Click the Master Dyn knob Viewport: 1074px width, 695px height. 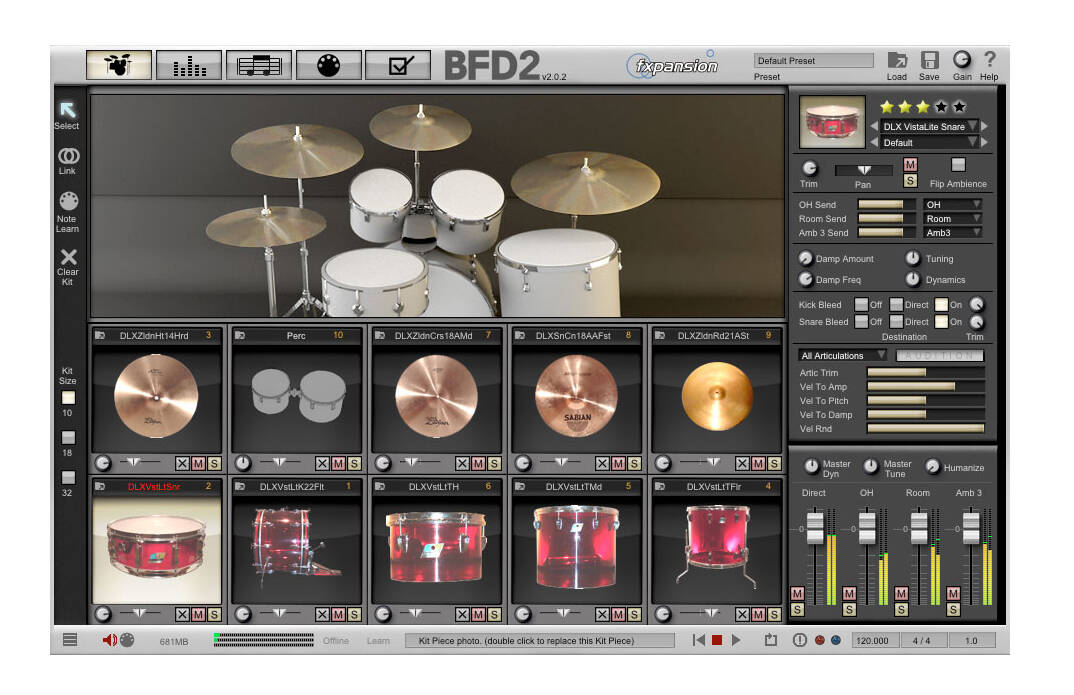(811, 467)
